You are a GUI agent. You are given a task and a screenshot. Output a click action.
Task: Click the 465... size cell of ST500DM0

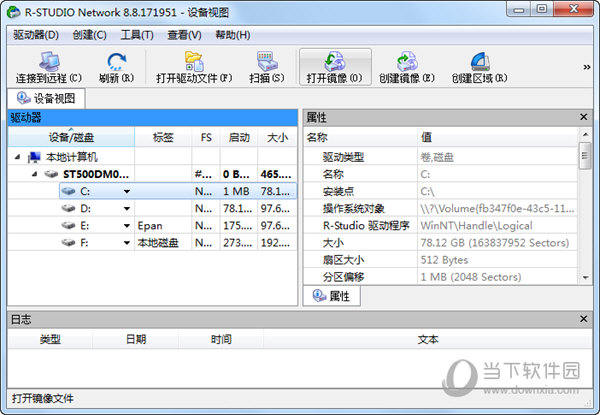click(x=276, y=174)
